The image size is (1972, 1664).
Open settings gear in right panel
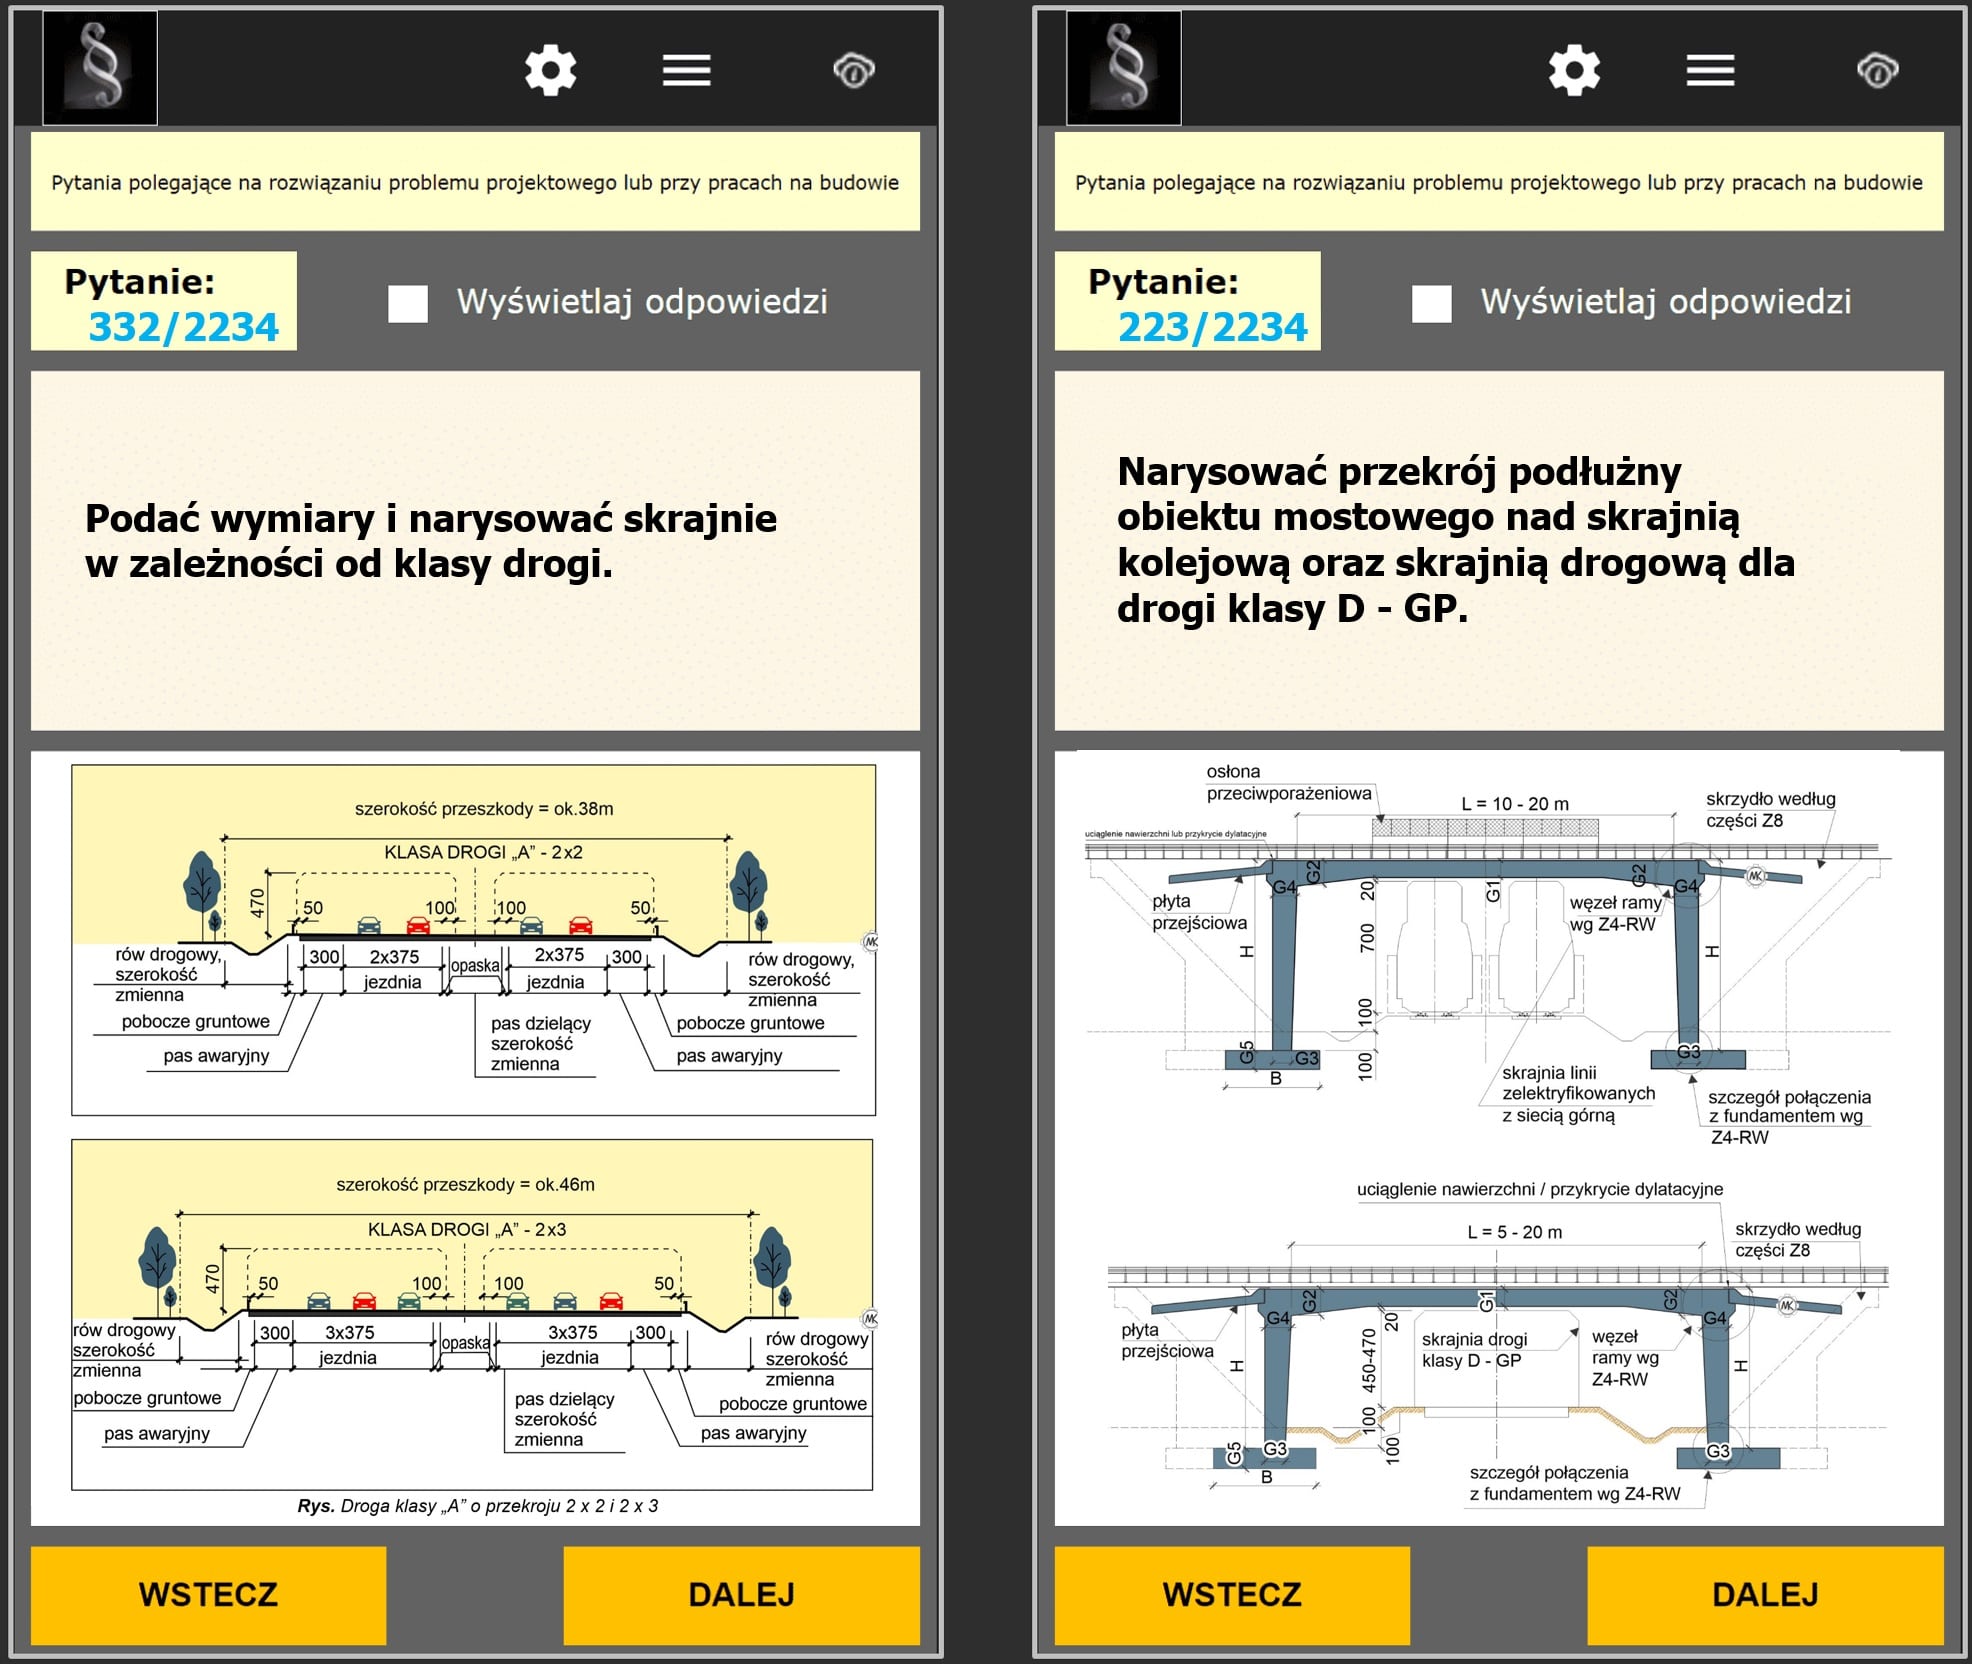[x=1574, y=70]
